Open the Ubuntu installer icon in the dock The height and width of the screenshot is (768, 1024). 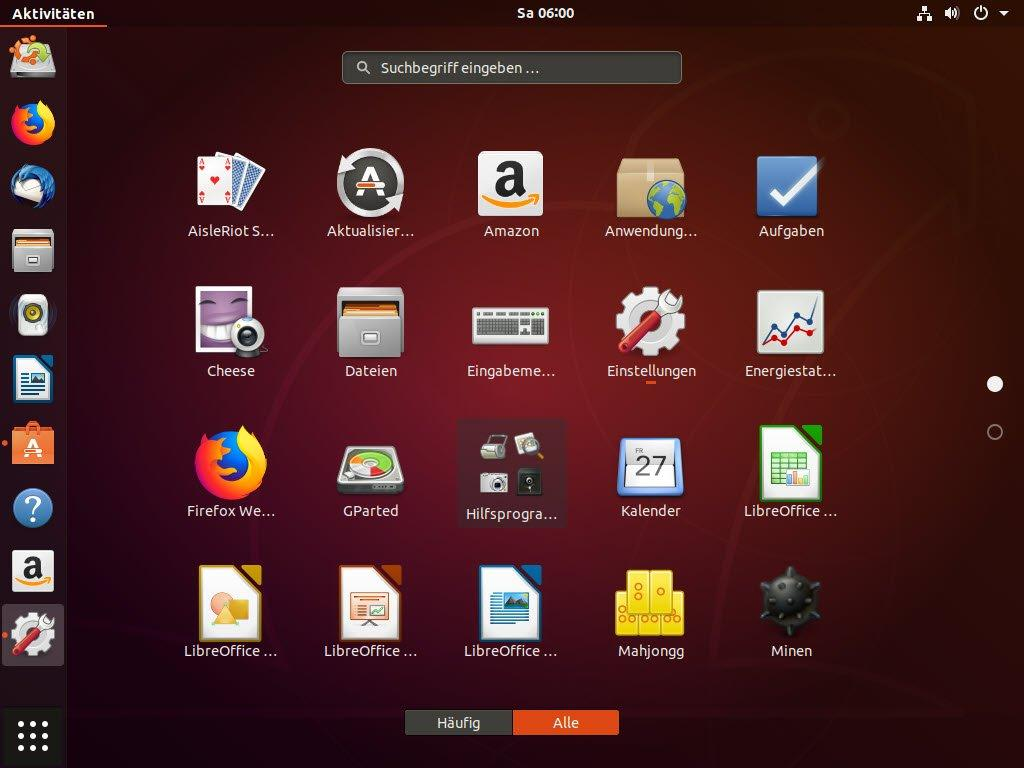pyautogui.click(x=33, y=58)
